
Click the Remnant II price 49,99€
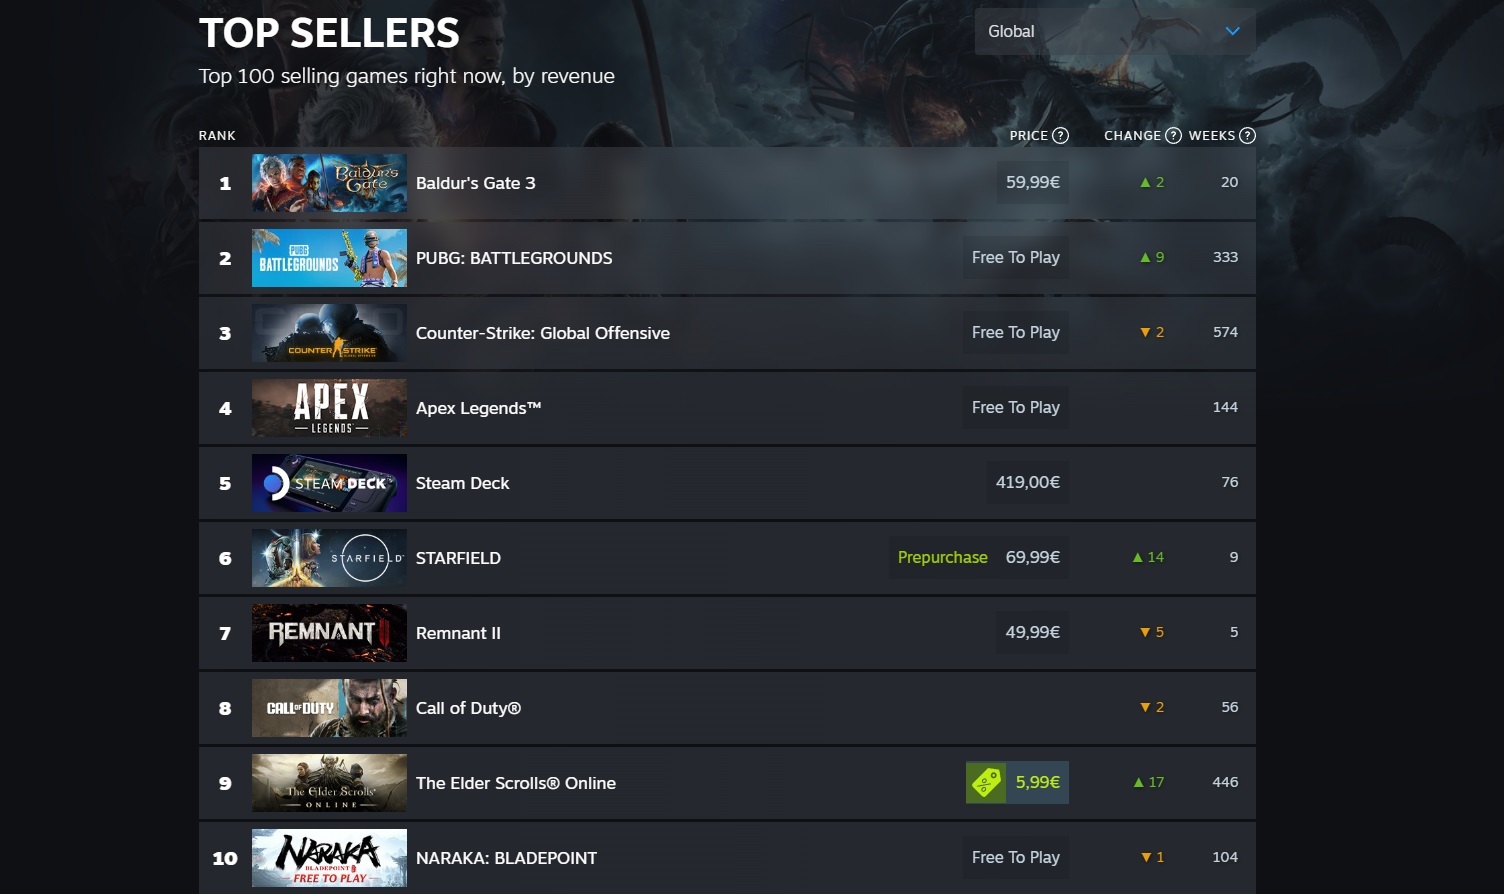1033,633
